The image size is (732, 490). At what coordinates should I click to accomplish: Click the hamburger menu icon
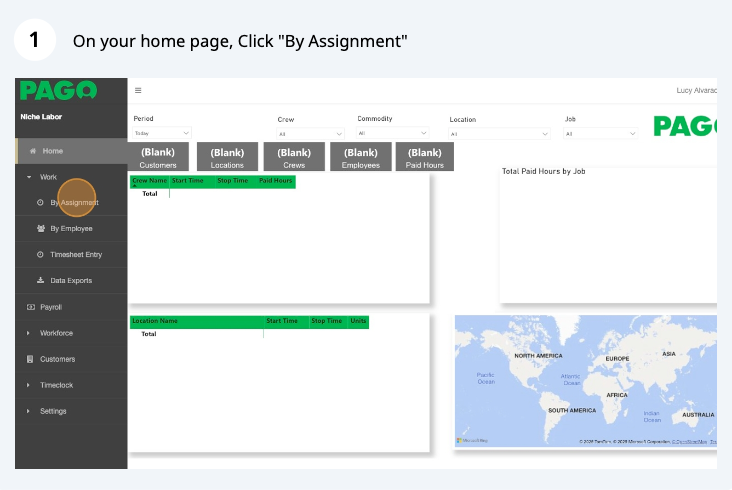click(138, 90)
